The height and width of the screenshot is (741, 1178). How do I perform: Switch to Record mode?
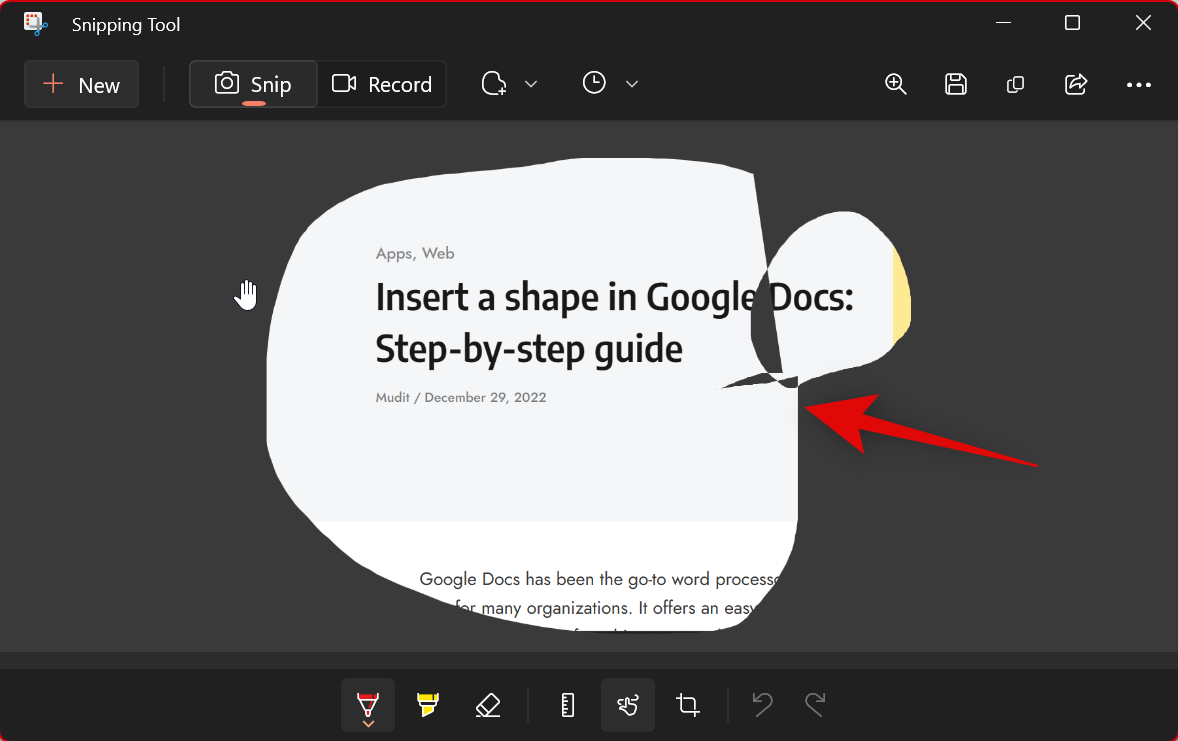[382, 84]
